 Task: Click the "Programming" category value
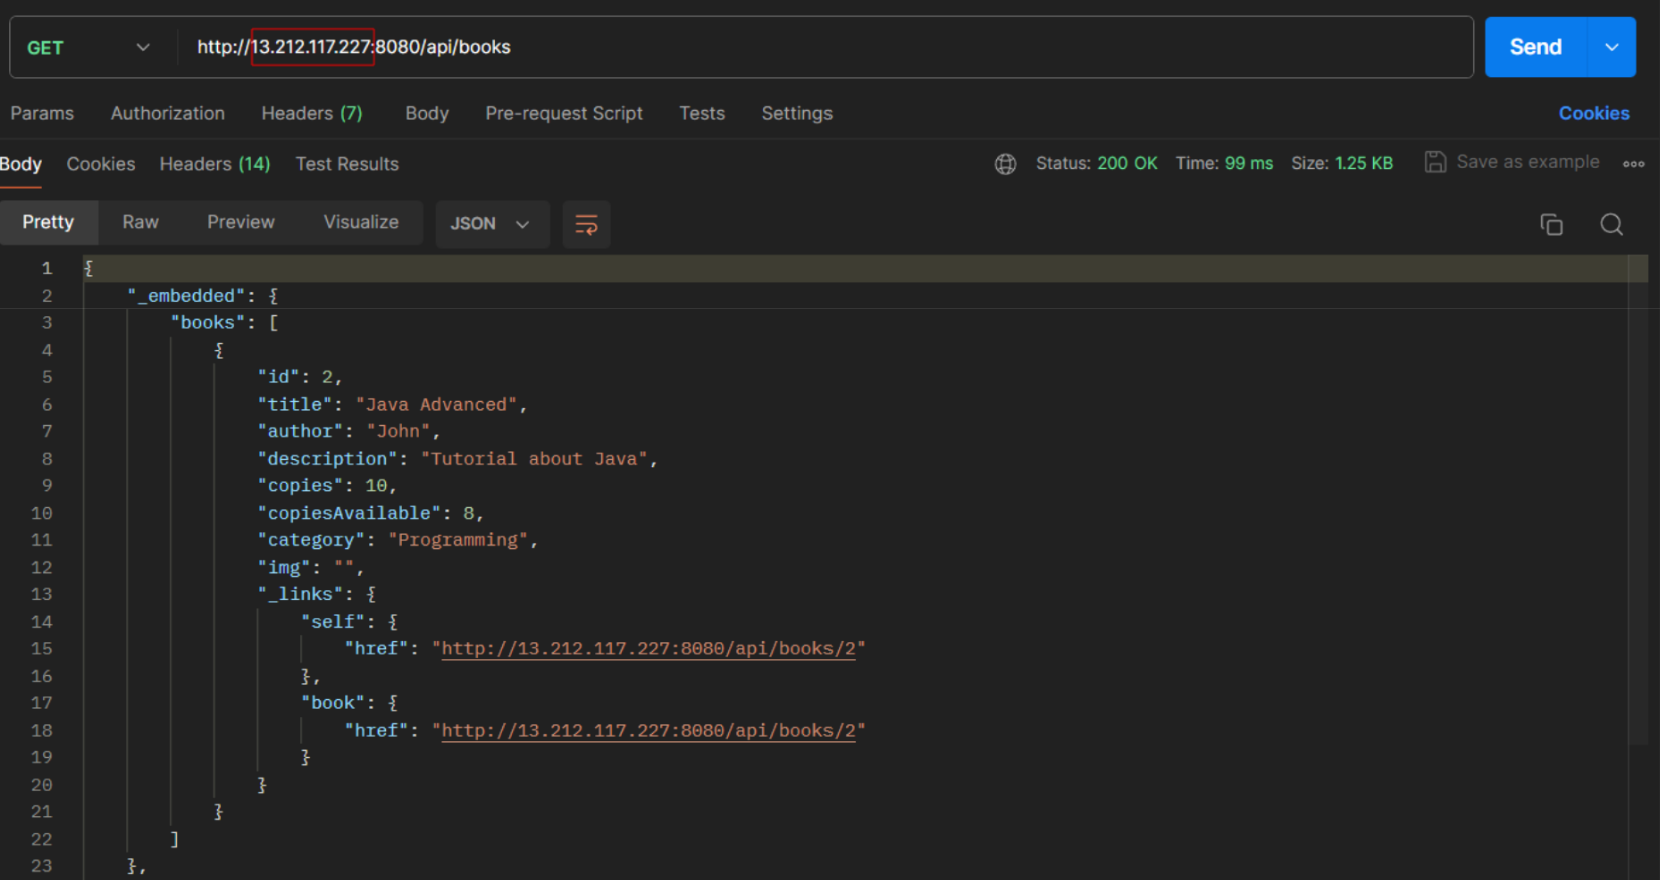[458, 540]
